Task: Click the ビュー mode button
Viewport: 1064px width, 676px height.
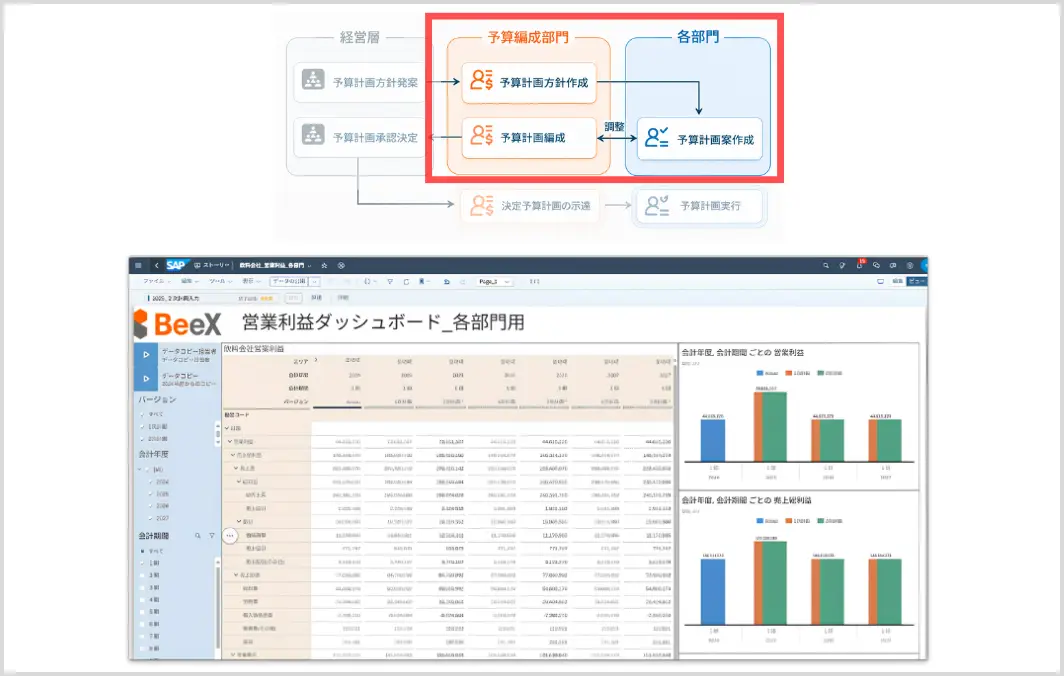Action: 917,281
